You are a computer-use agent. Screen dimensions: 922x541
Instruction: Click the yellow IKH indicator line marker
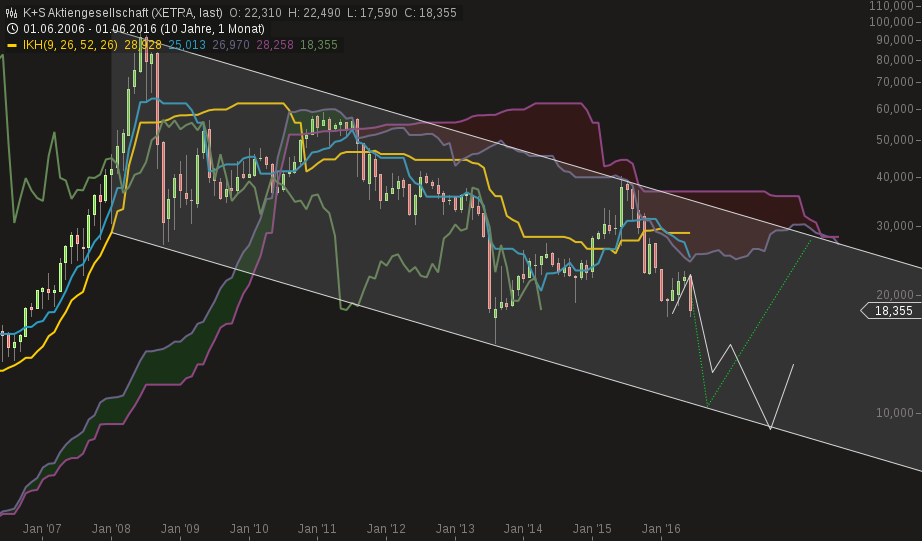[x=12, y=45]
